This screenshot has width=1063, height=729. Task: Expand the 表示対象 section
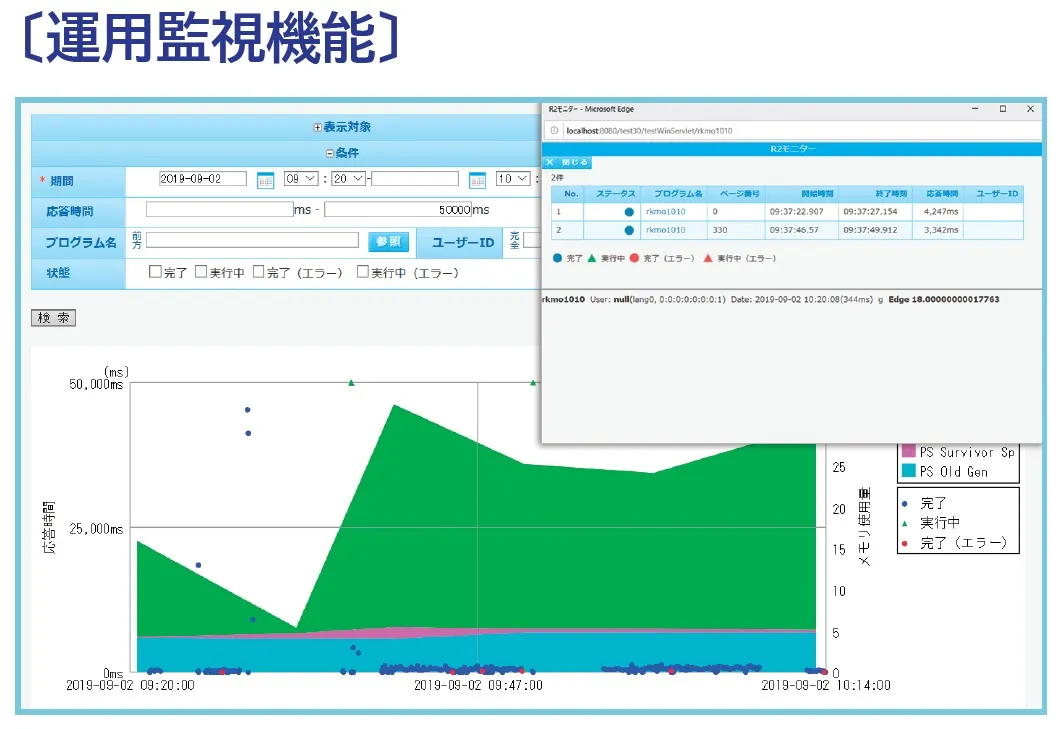pyautogui.click(x=318, y=127)
